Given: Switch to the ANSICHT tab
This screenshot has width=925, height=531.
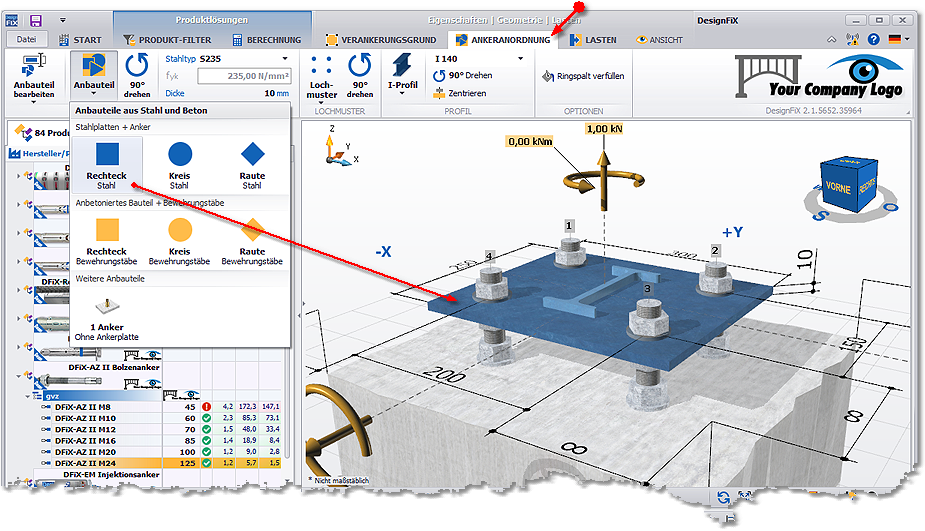Looking at the screenshot, I should pyautogui.click(x=659, y=40).
